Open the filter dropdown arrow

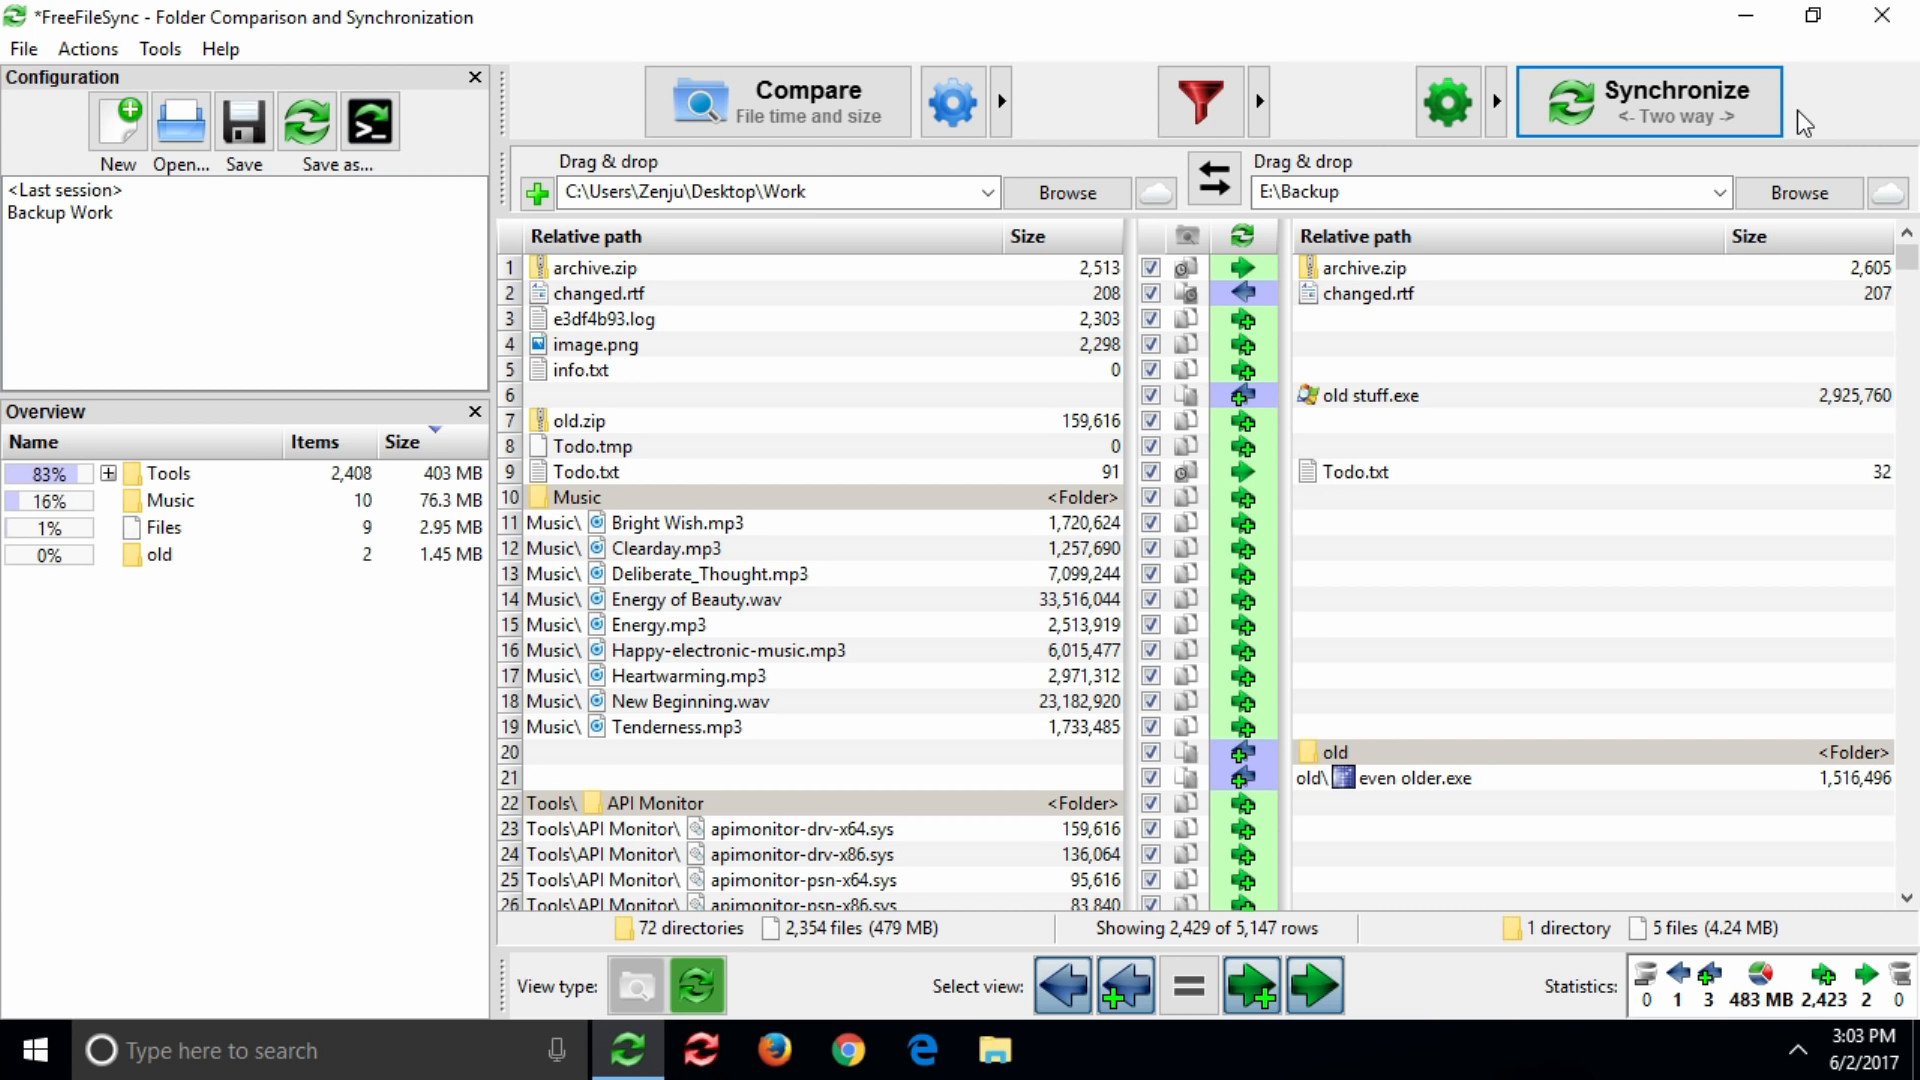(x=1259, y=101)
